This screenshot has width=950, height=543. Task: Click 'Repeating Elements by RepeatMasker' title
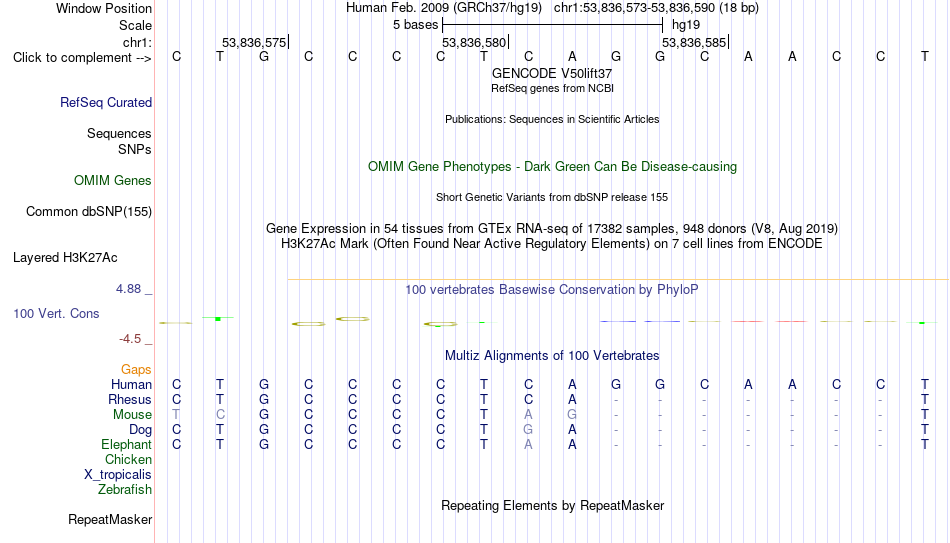[552, 505]
